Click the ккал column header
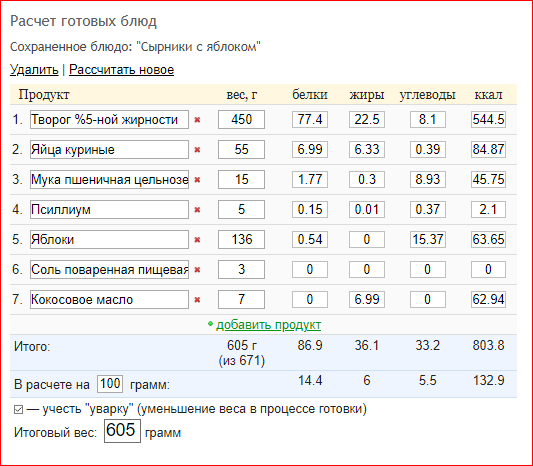The height and width of the screenshot is (466, 533). pos(488,95)
